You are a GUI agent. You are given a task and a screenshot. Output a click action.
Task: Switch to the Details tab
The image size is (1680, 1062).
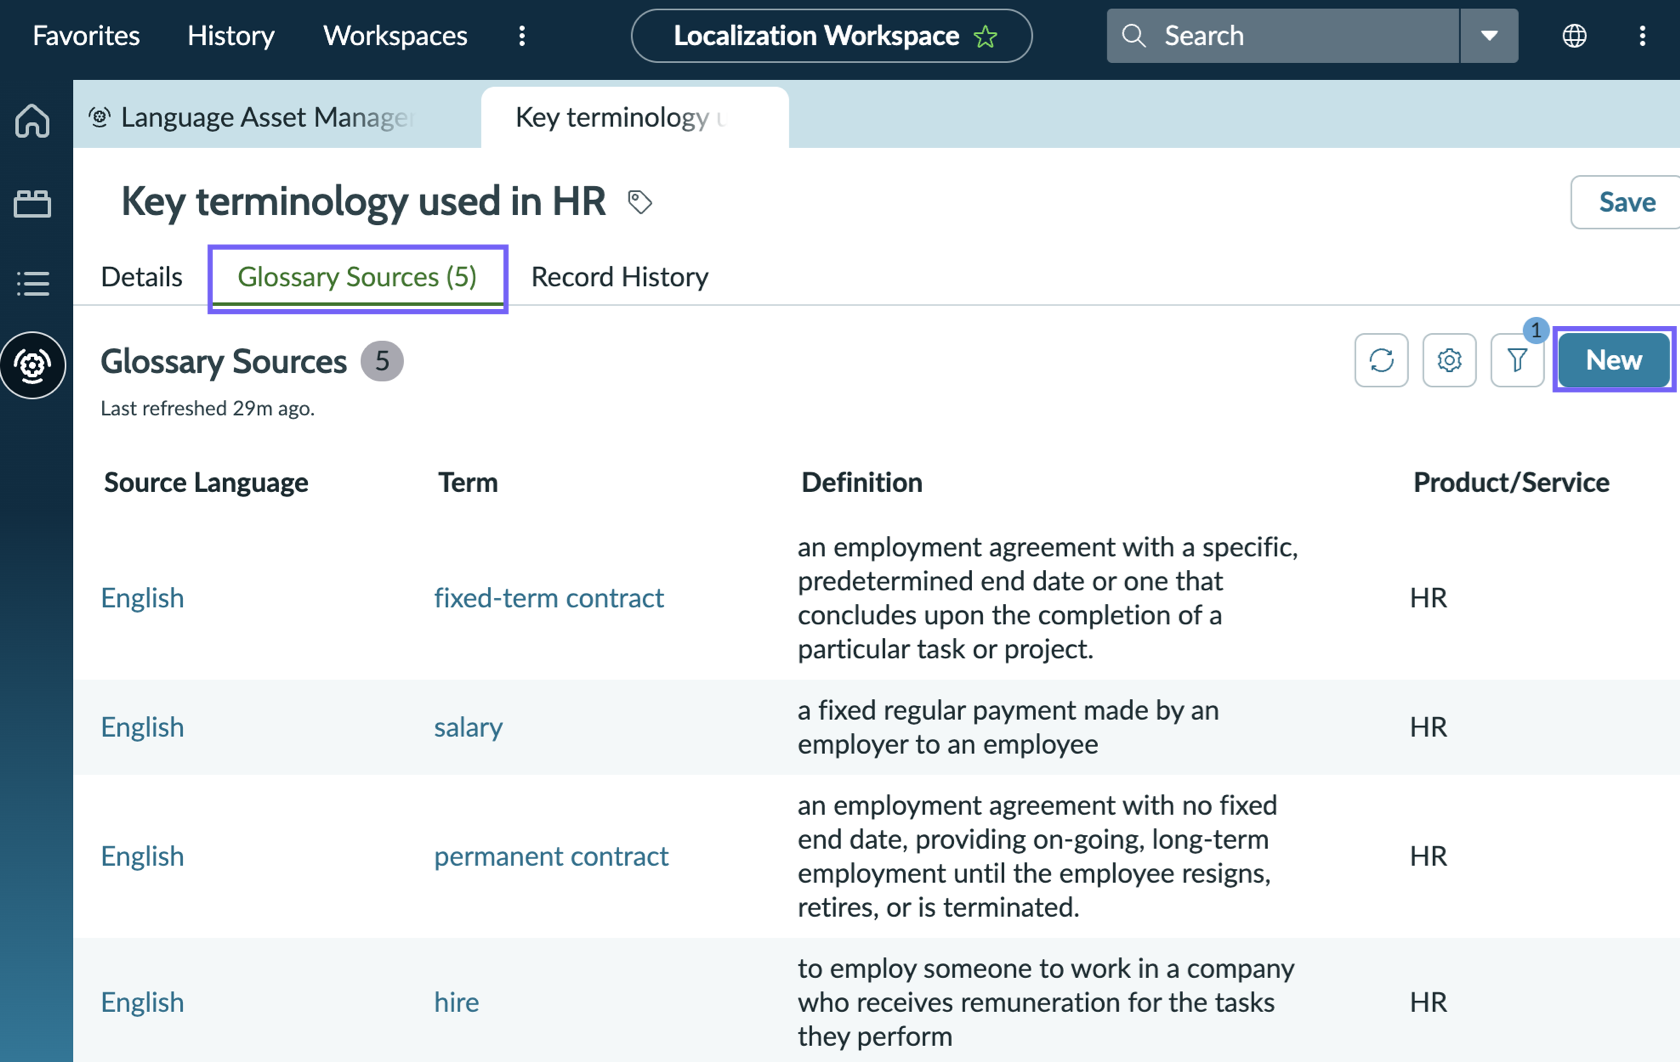141,277
